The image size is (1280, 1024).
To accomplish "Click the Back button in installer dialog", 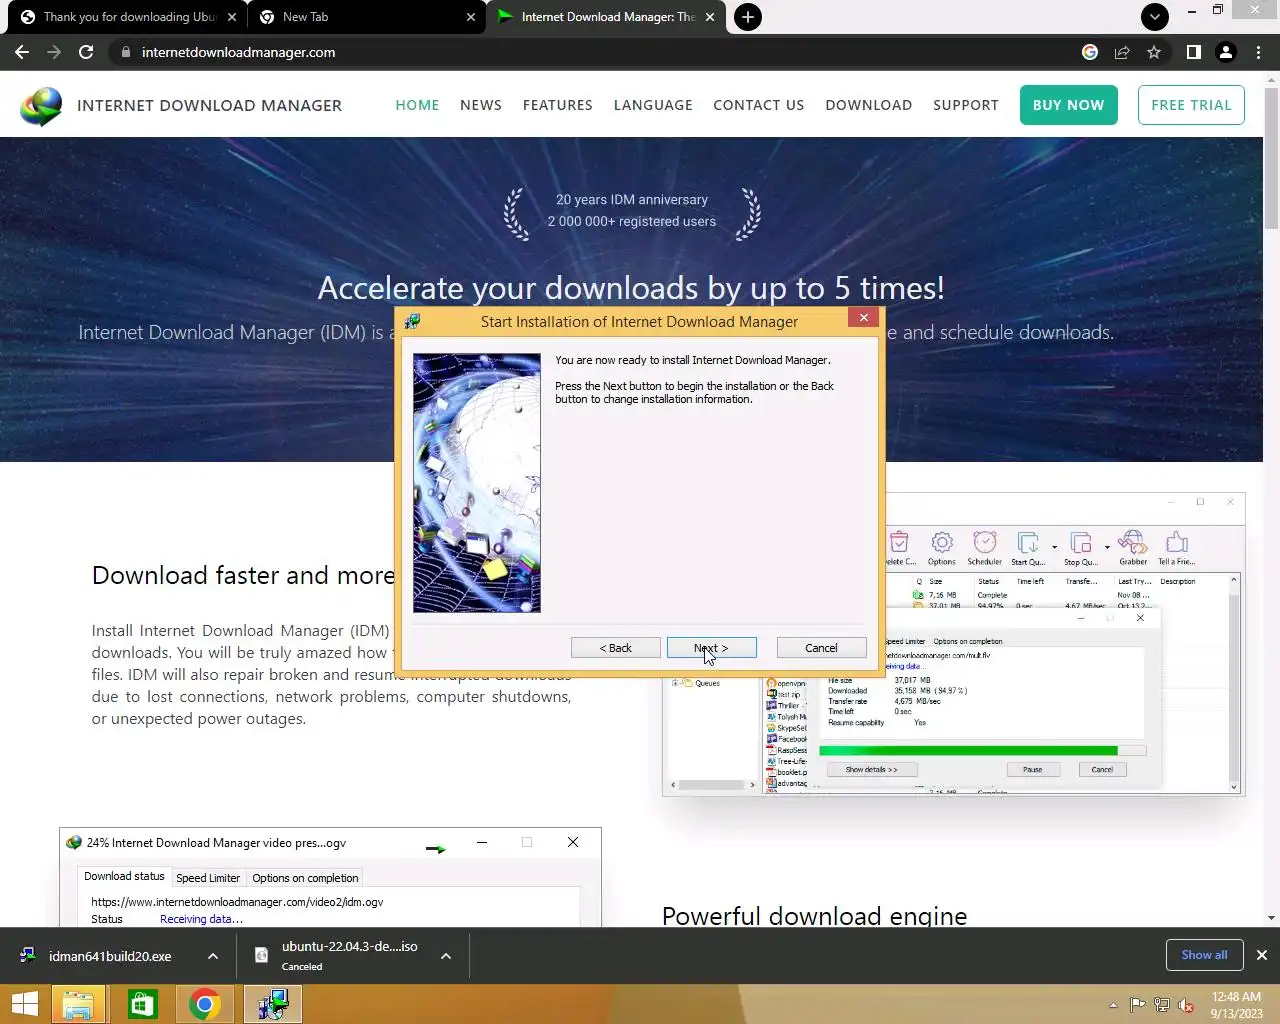I will click(x=615, y=648).
